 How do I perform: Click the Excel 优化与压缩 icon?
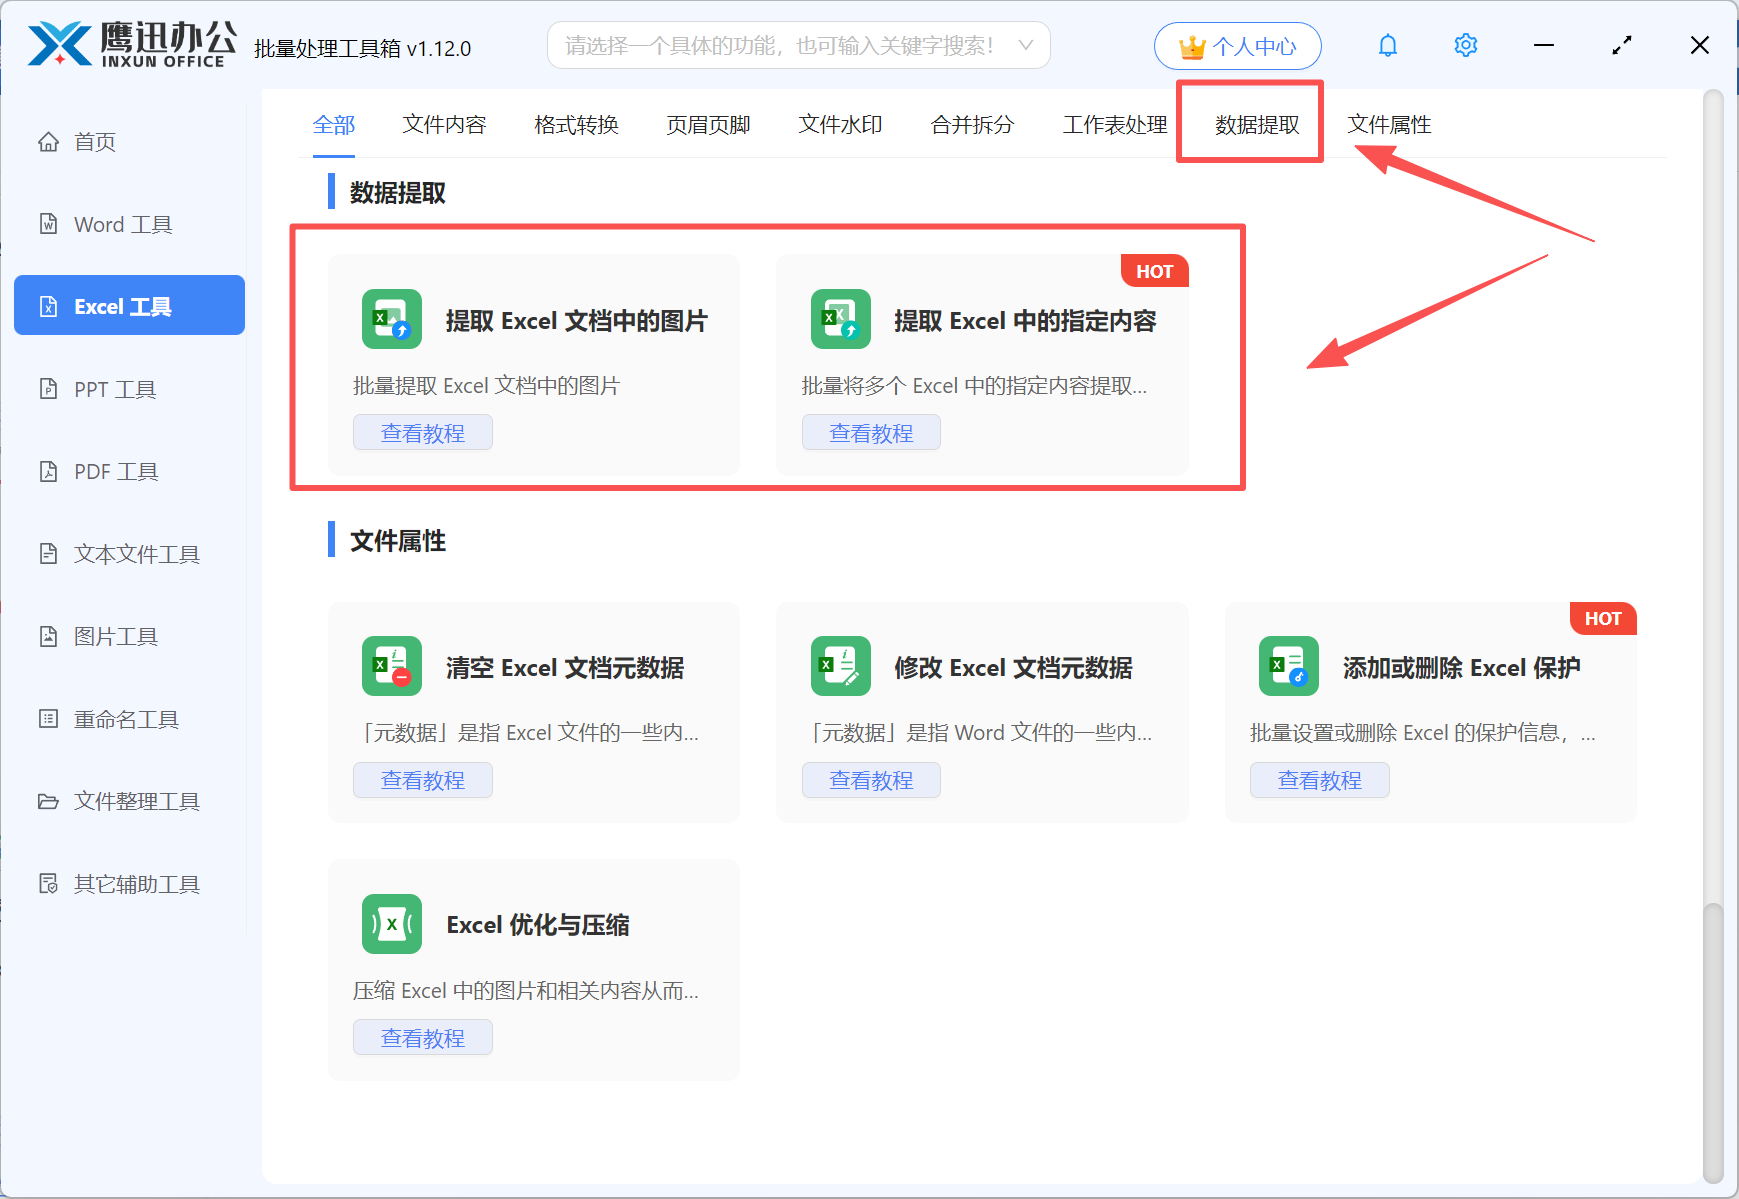point(391,924)
